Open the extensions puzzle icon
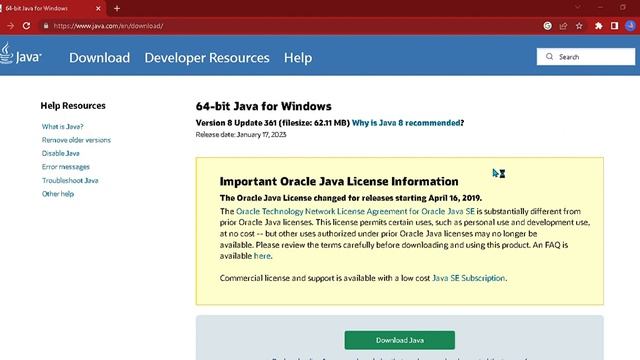 coord(599,26)
